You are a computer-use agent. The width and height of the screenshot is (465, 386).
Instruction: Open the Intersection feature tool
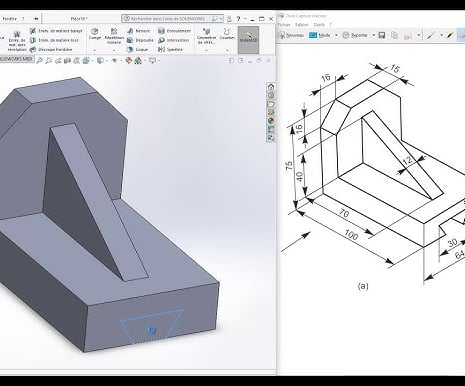click(x=174, y=40)
